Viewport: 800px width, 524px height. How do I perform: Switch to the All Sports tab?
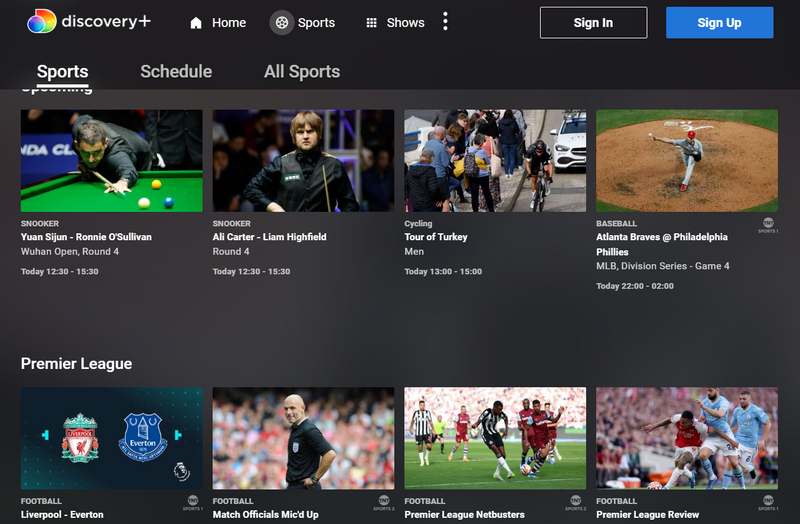302,71
